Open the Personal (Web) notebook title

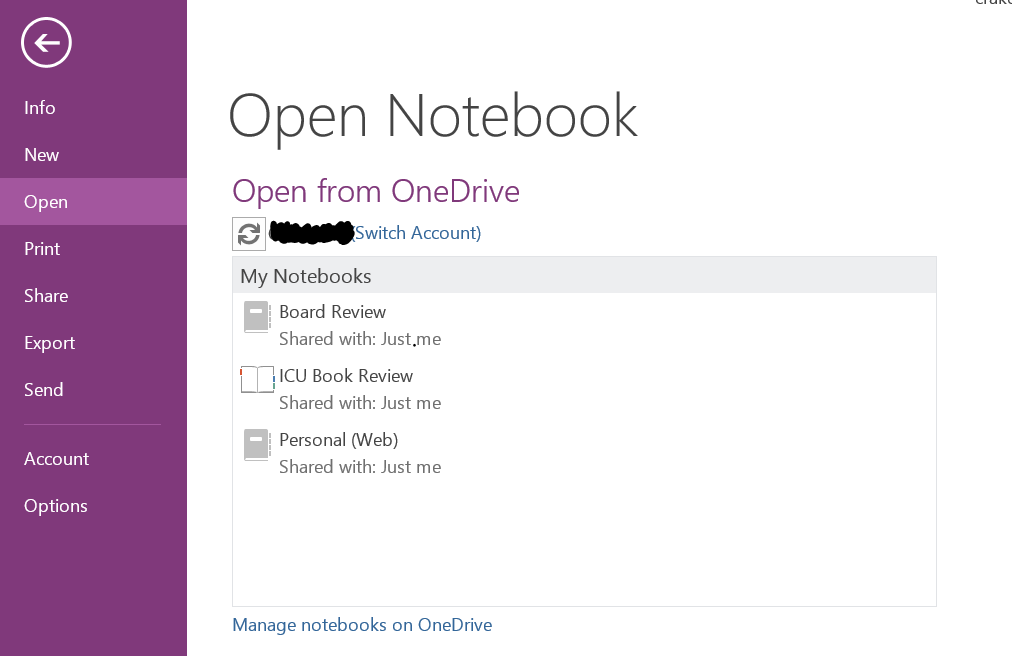(x=339, y=440)
